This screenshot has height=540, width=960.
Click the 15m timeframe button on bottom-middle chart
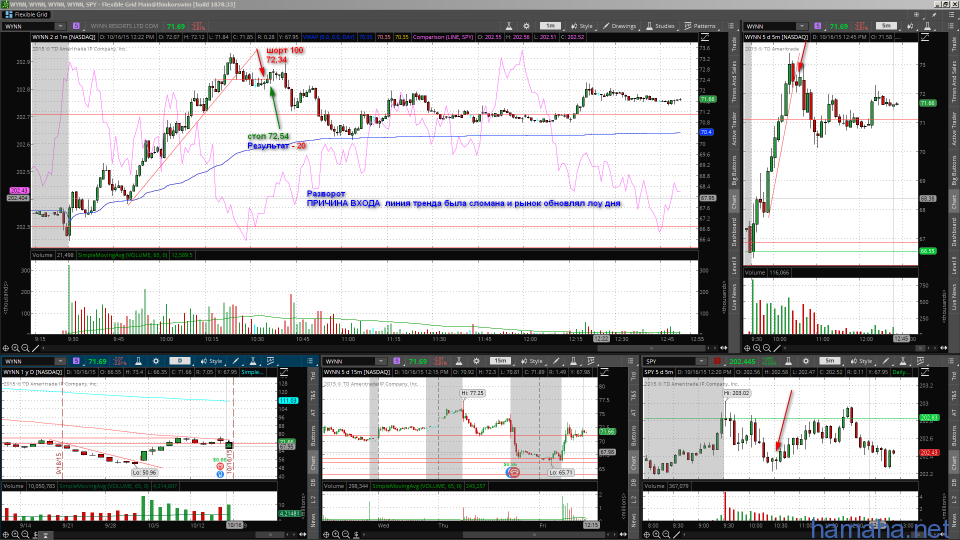(x=498, y=360)
